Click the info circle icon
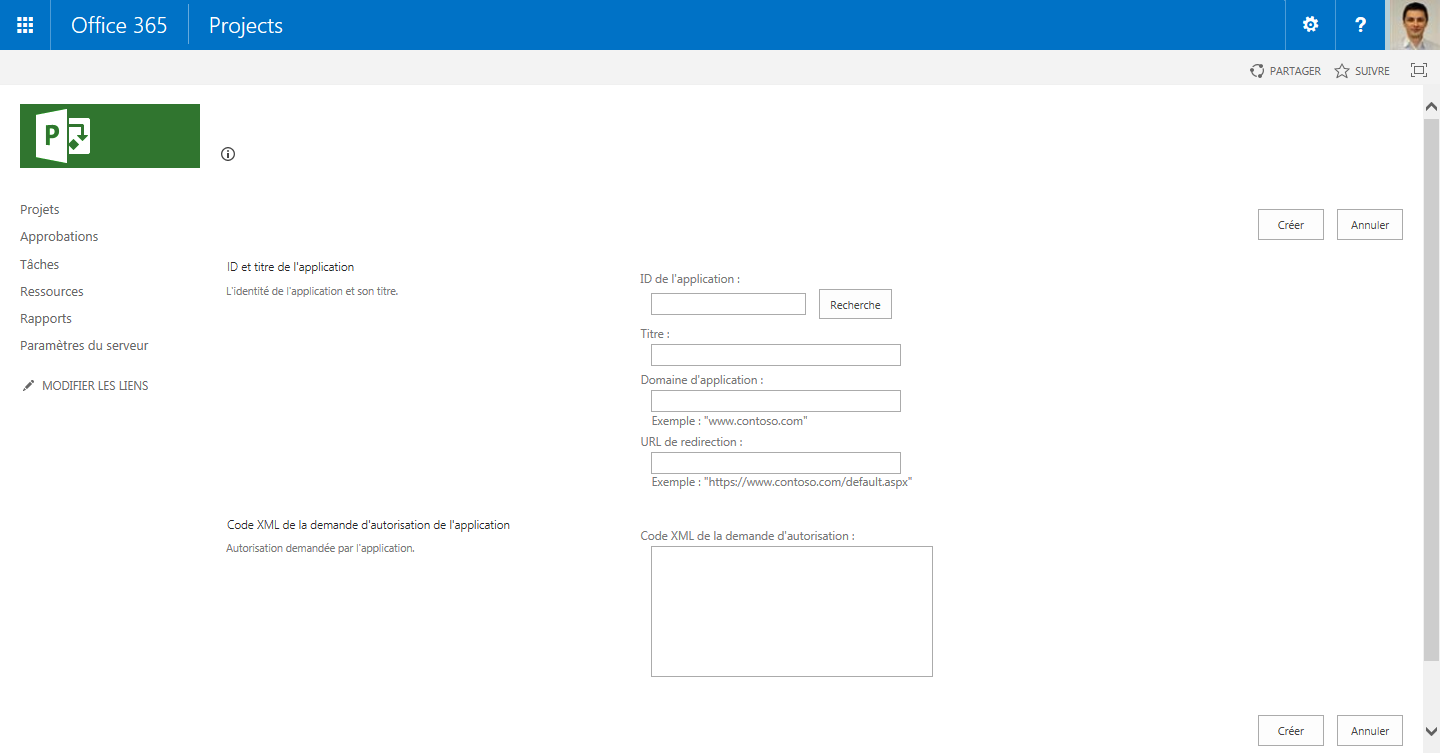The height and width of the screenshot is (753, 1440). pyautogui.click(x=228, y=154)
